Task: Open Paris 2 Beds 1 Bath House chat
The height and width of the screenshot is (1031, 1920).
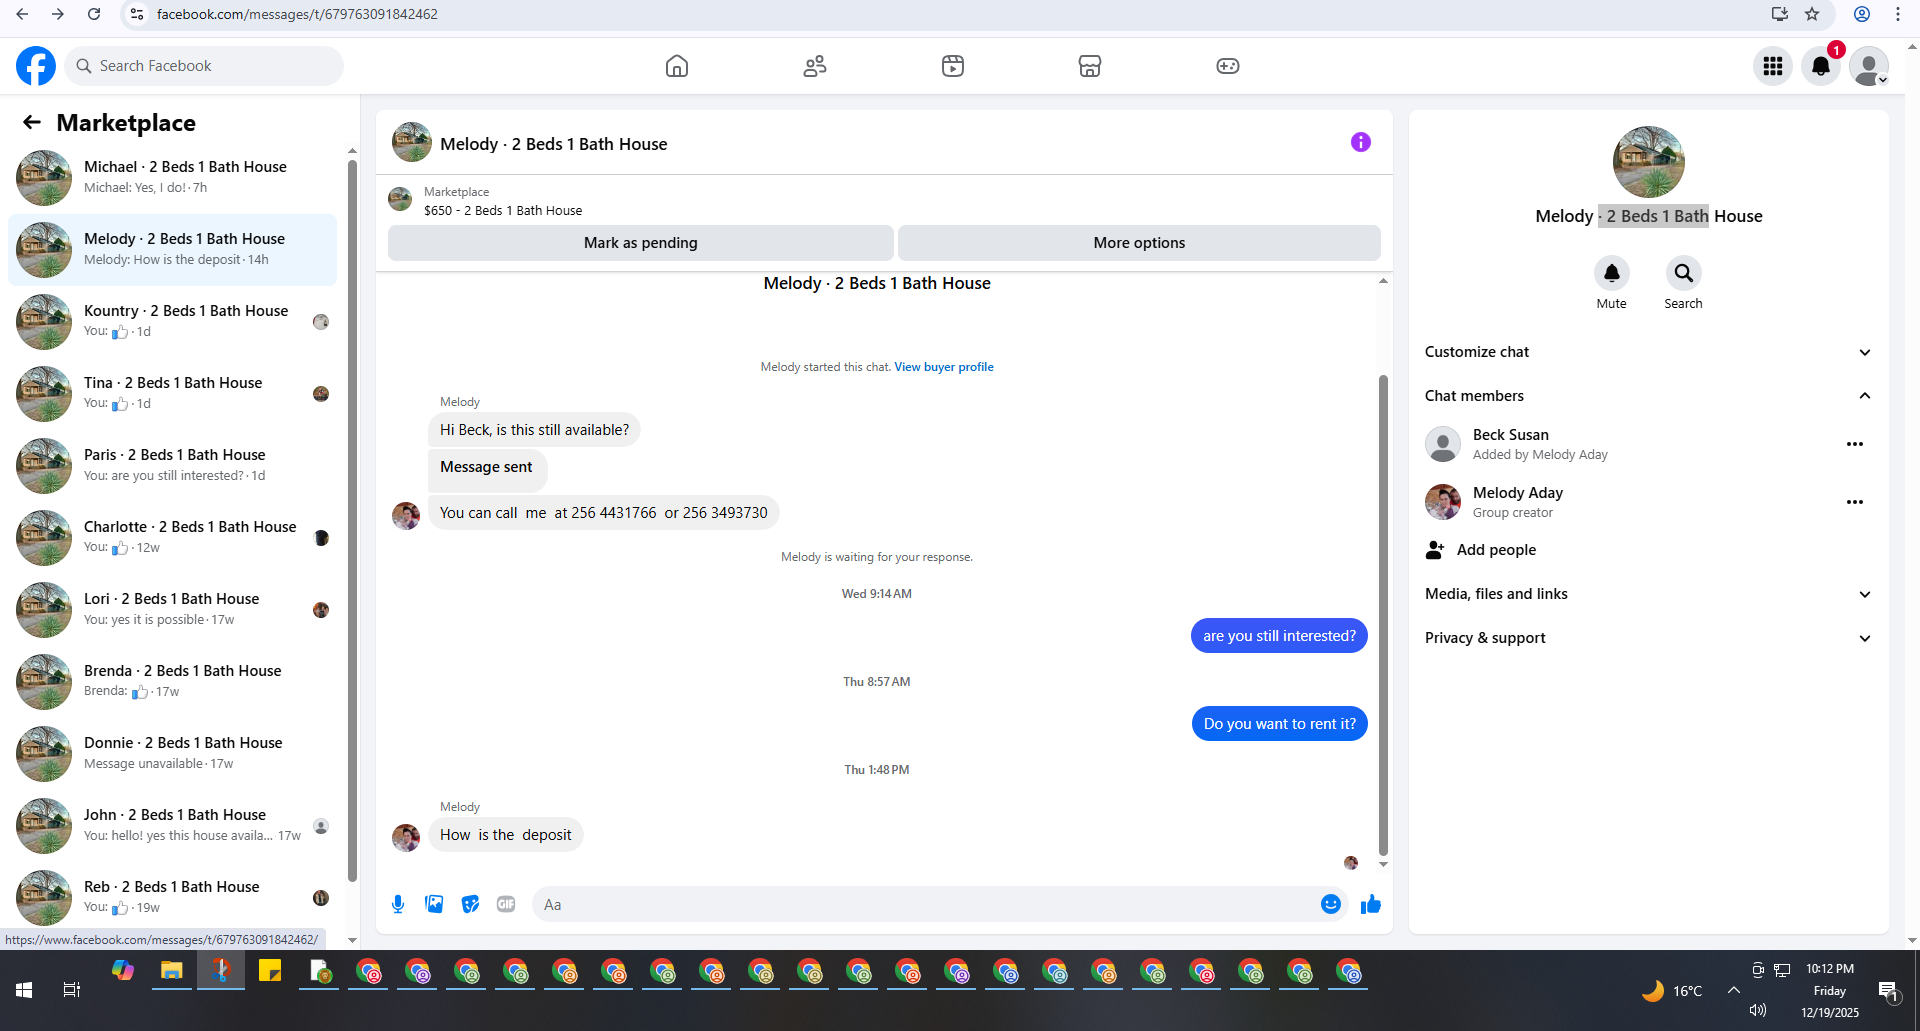Action: point(173,466)
